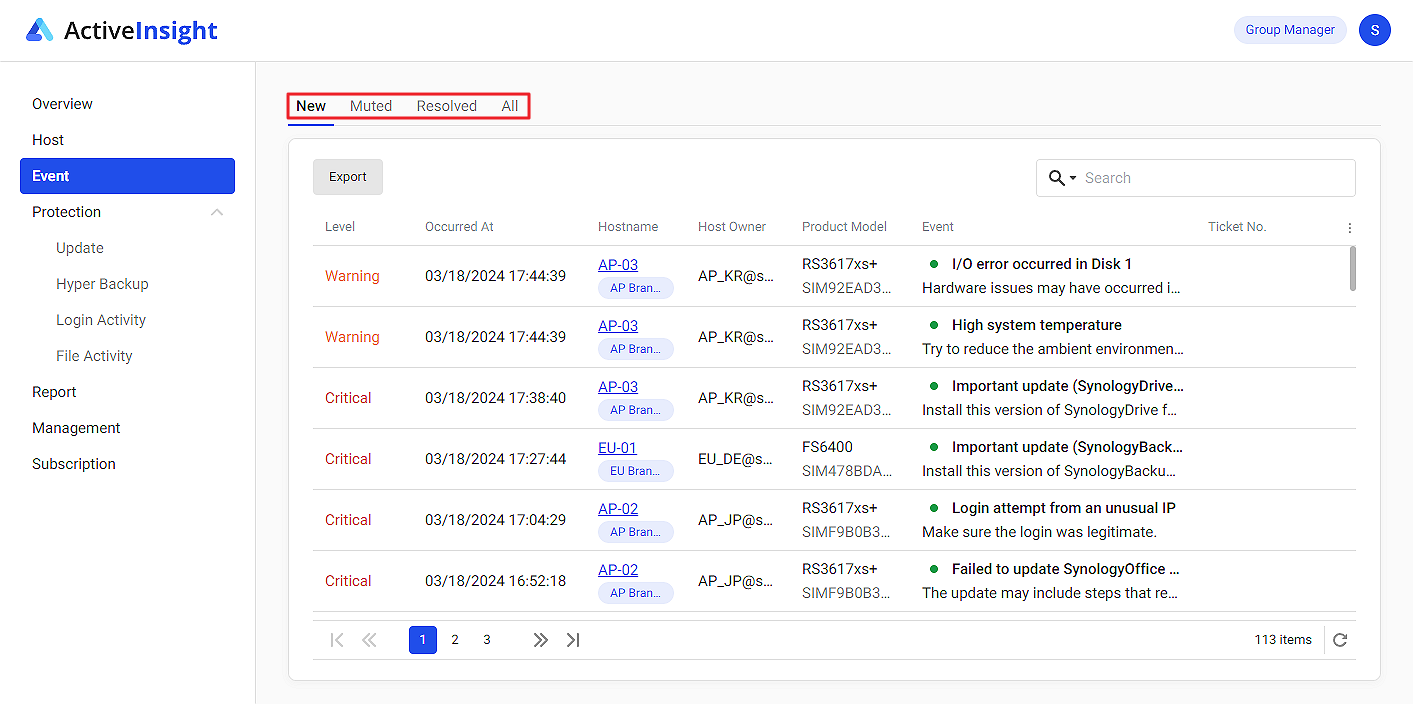Select Hyper Backup in the sidebar

(102, 283)
